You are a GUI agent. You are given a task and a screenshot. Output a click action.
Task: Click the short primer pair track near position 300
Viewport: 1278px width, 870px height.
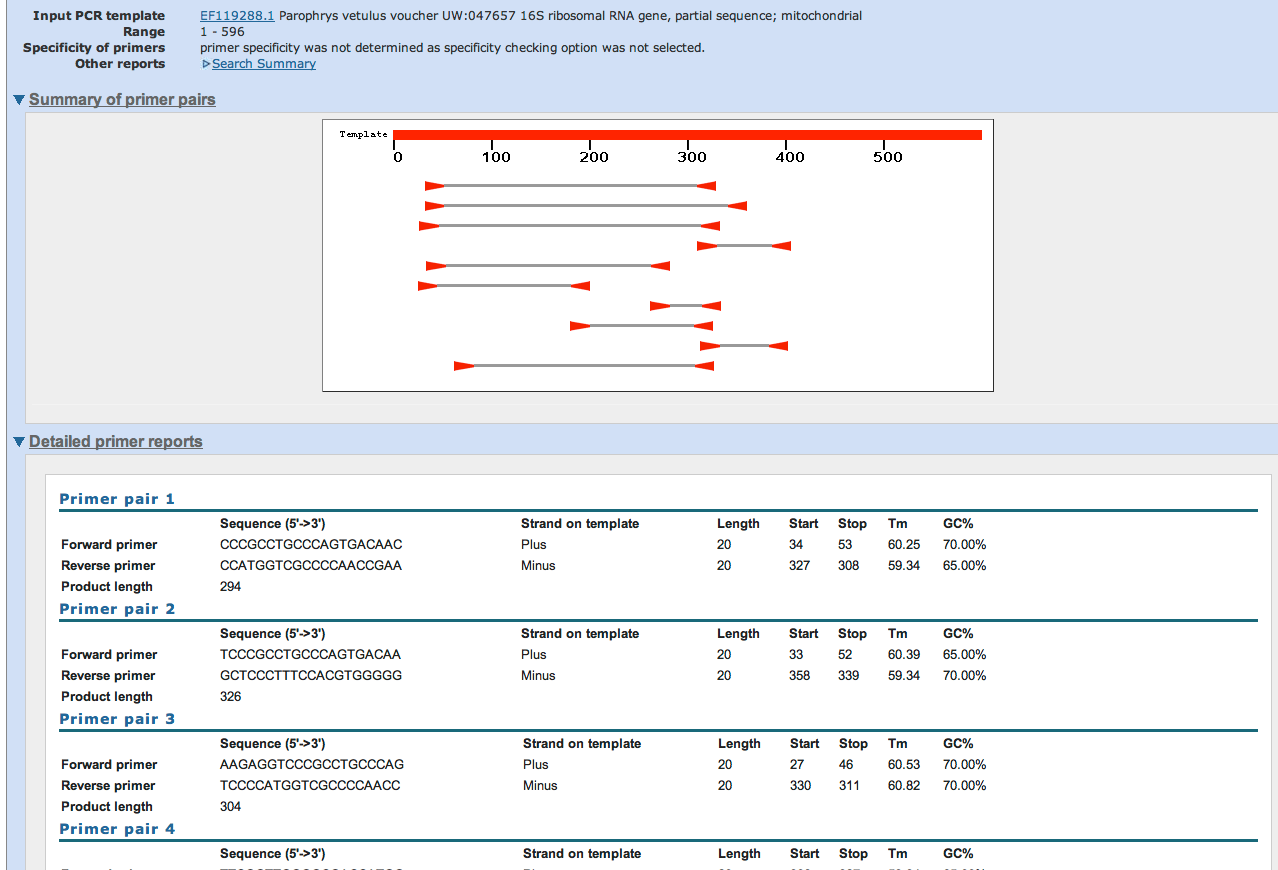point(683,305)
